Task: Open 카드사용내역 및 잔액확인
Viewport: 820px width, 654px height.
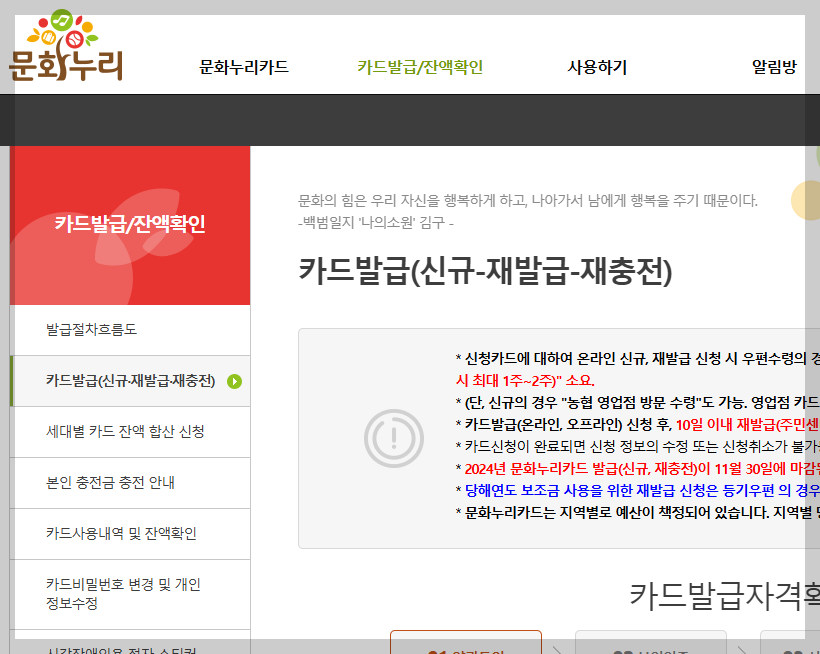Action: (130, 534)
